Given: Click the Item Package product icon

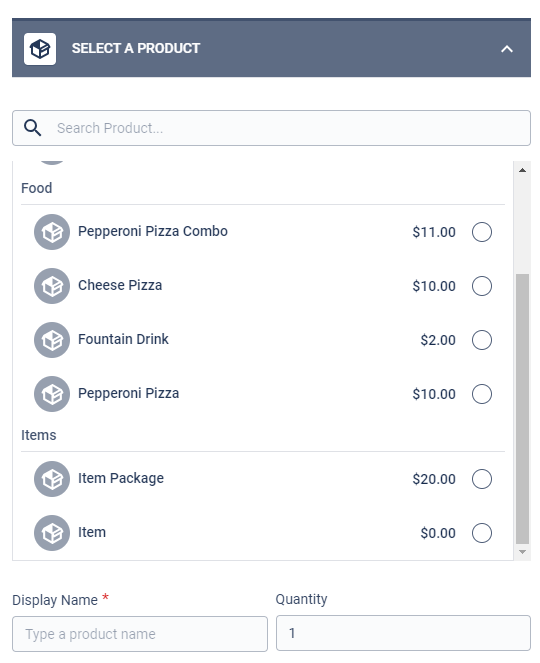Looking at the screenshot, I should pos(52,479).
